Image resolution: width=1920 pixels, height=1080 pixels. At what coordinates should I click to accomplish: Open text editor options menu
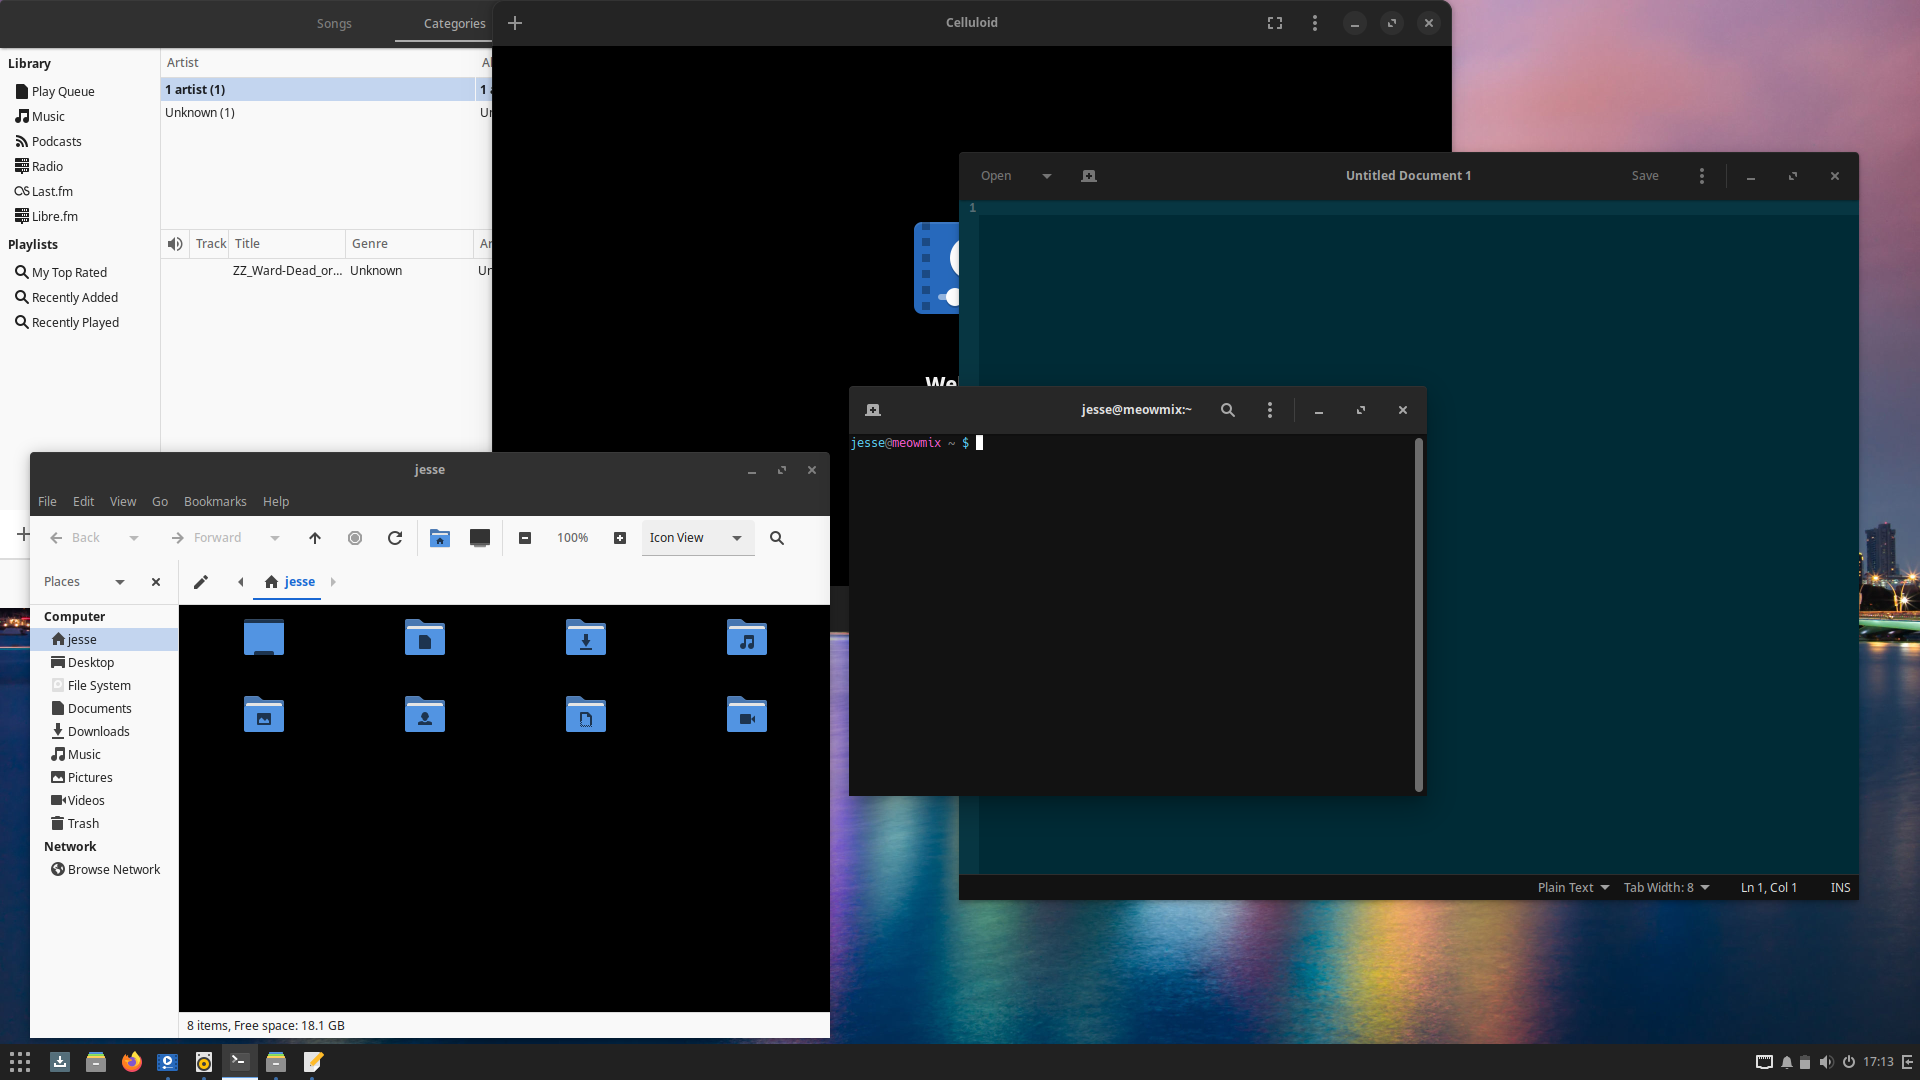click(1702, 176)
